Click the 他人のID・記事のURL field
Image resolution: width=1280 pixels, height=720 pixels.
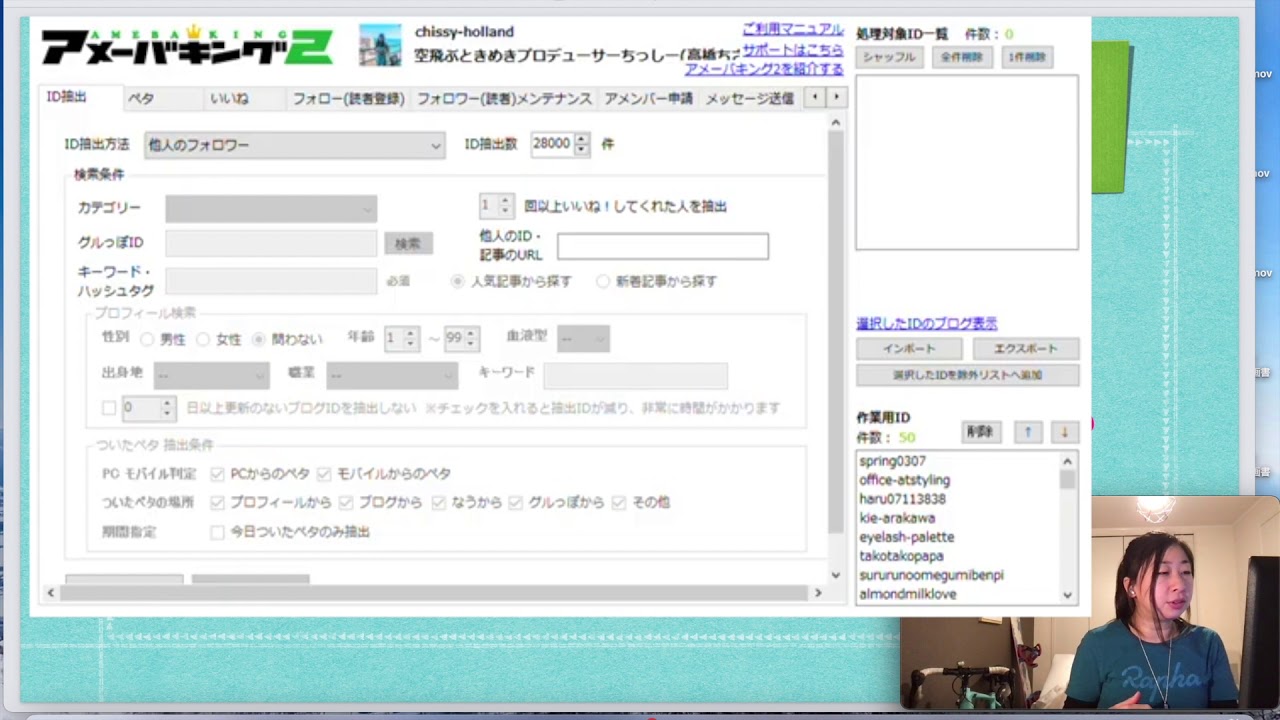(x=663, y=247)
